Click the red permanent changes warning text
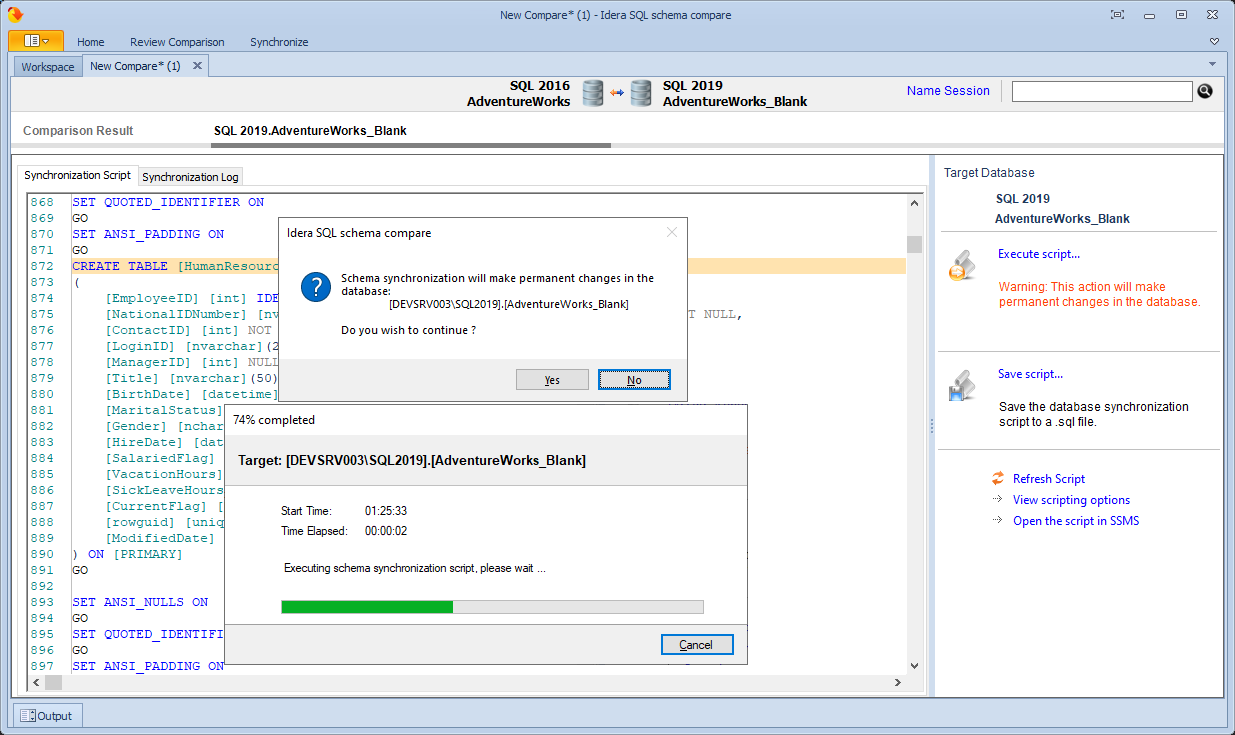 [1099, 294]
